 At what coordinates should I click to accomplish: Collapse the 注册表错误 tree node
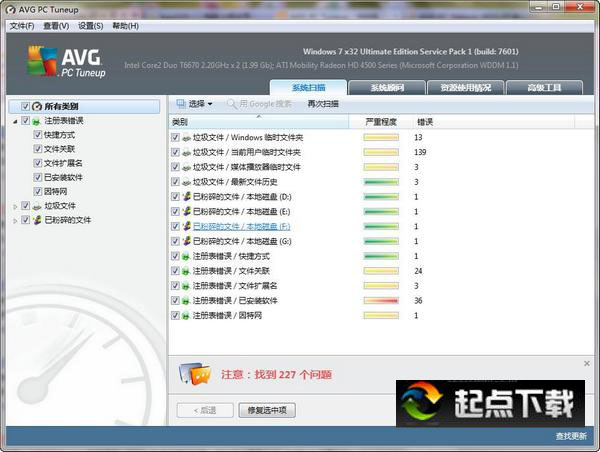pyautogui.click(x=15, y=122)
